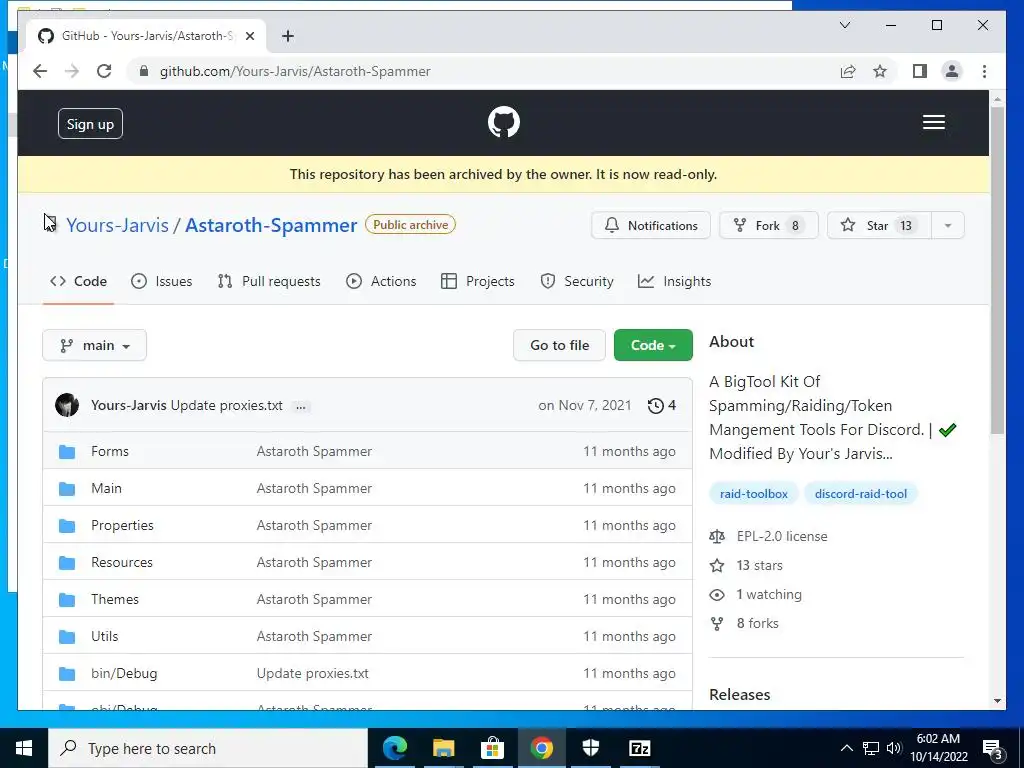
Task: Open the Forms folder
Action: (110, 451)
